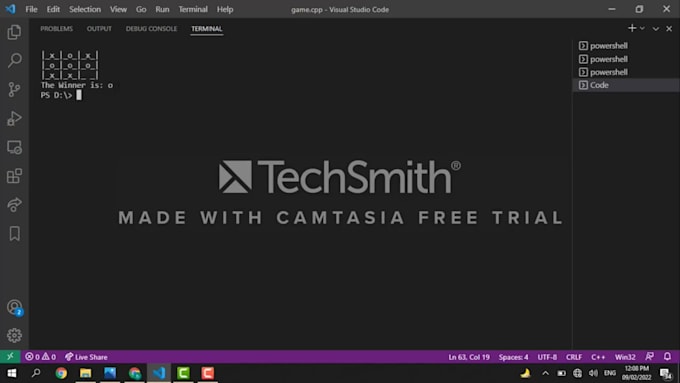Viewport: 680px width, 383px height.
Task: Switch to the Output tab
Action: point(99,29)
